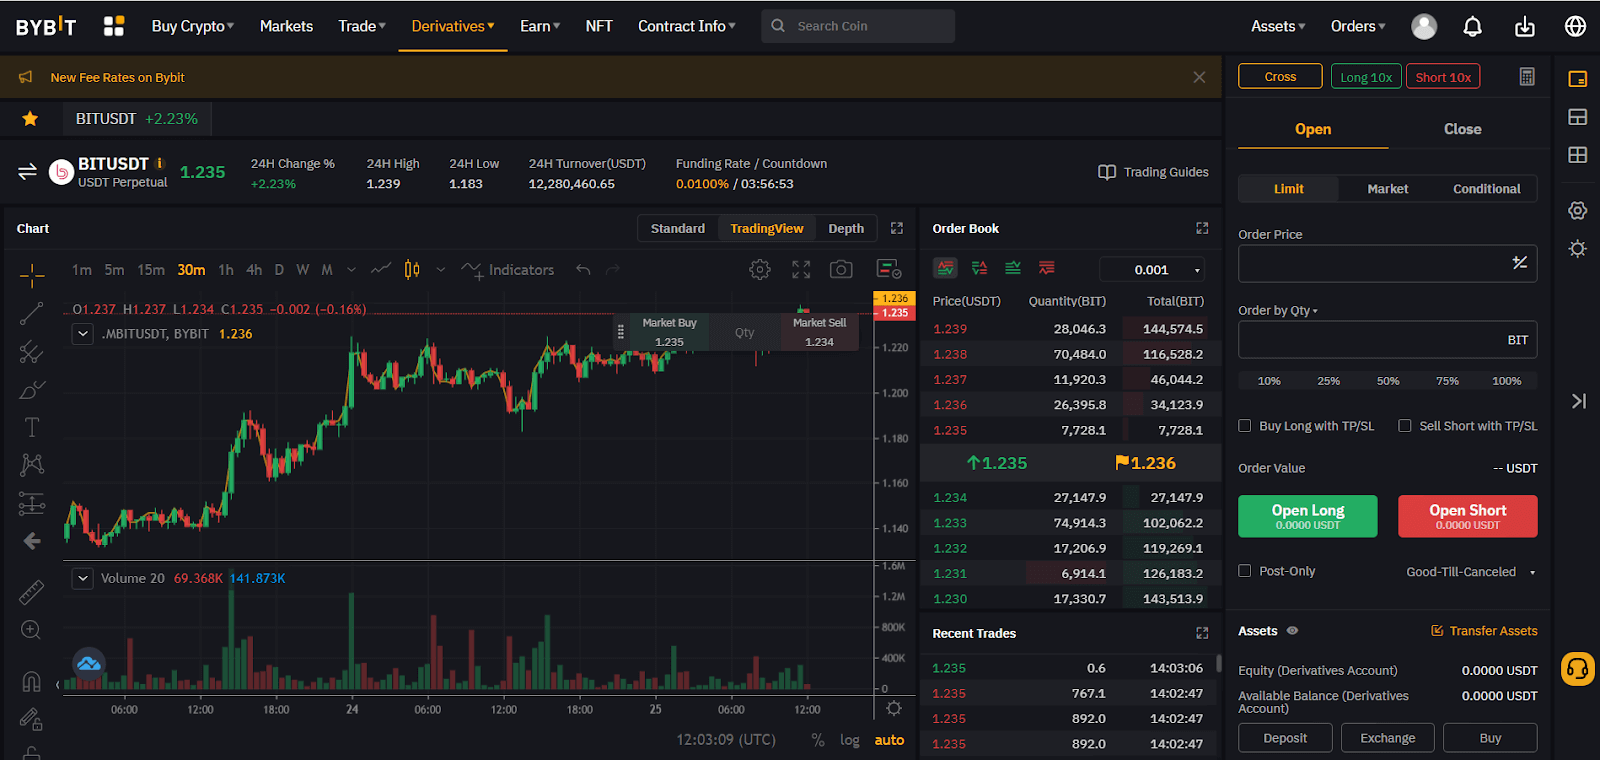The width and height of the screenshot is (1600, 760).
Task: Check the Post-Only option
Action: coord(1245,571)
